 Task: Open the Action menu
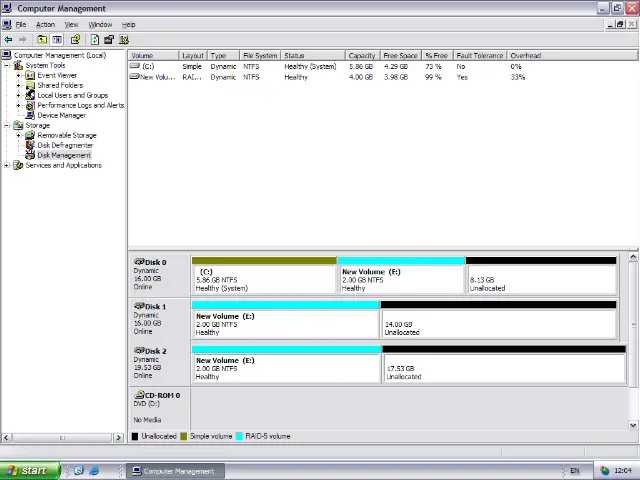45,24
